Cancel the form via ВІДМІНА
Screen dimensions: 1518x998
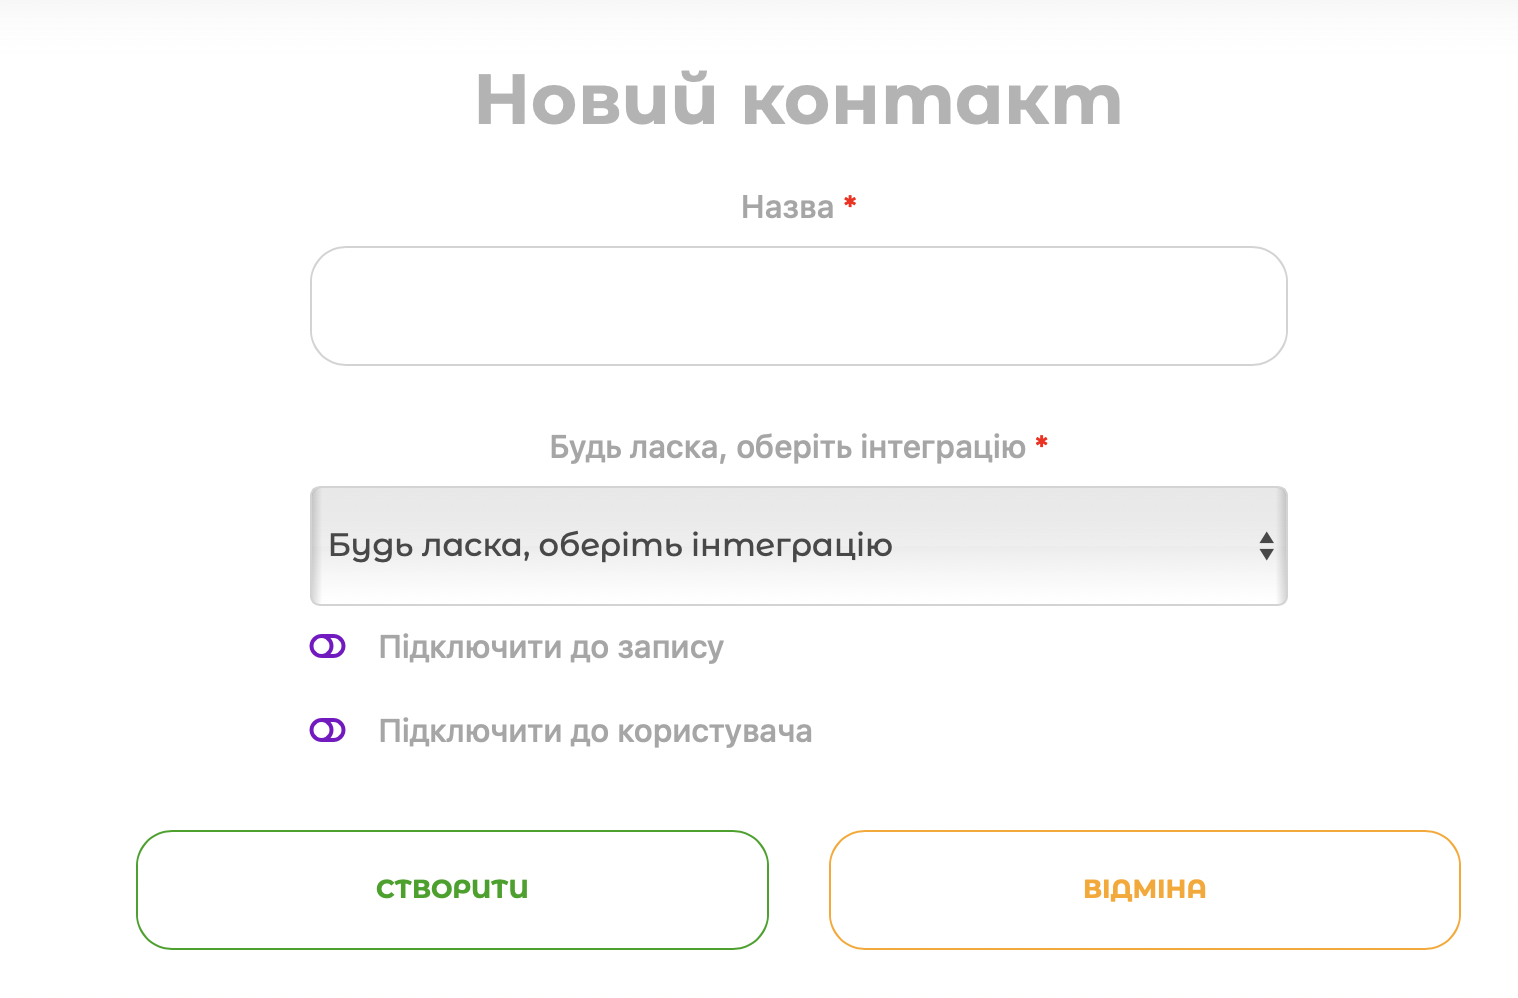click(x=1144, y=888)
